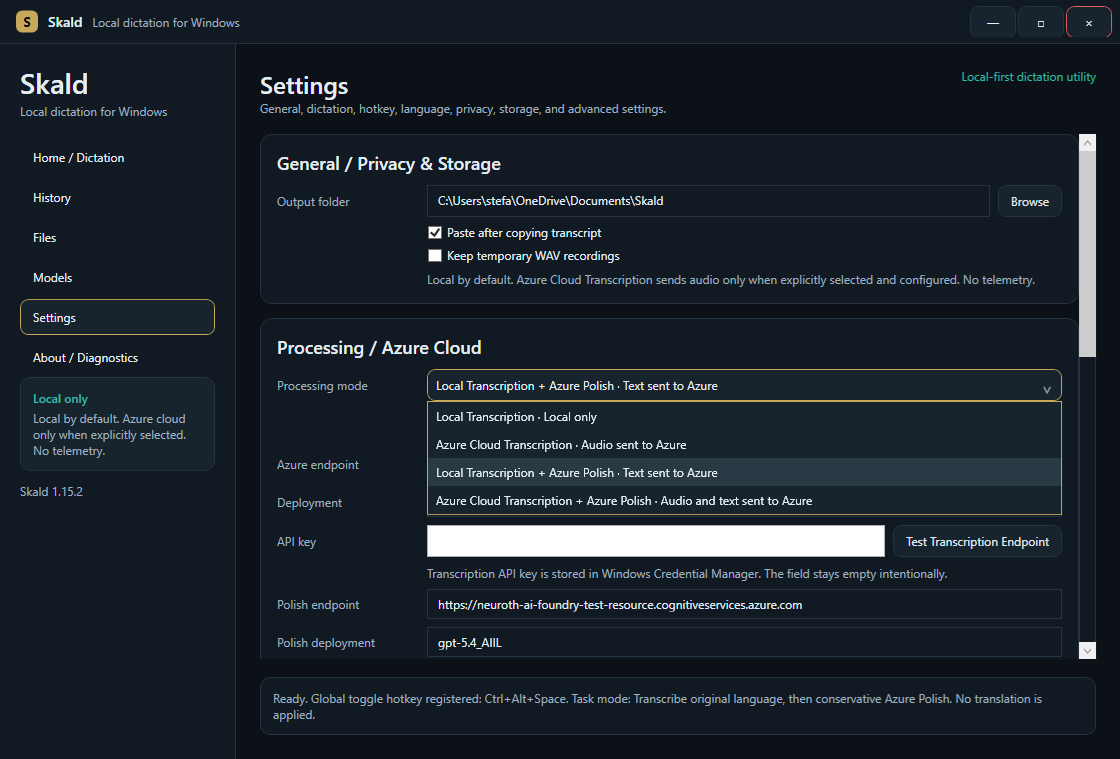Click the Skald 1.15.2 version label

pyautogui.click(x=51, y=492)
